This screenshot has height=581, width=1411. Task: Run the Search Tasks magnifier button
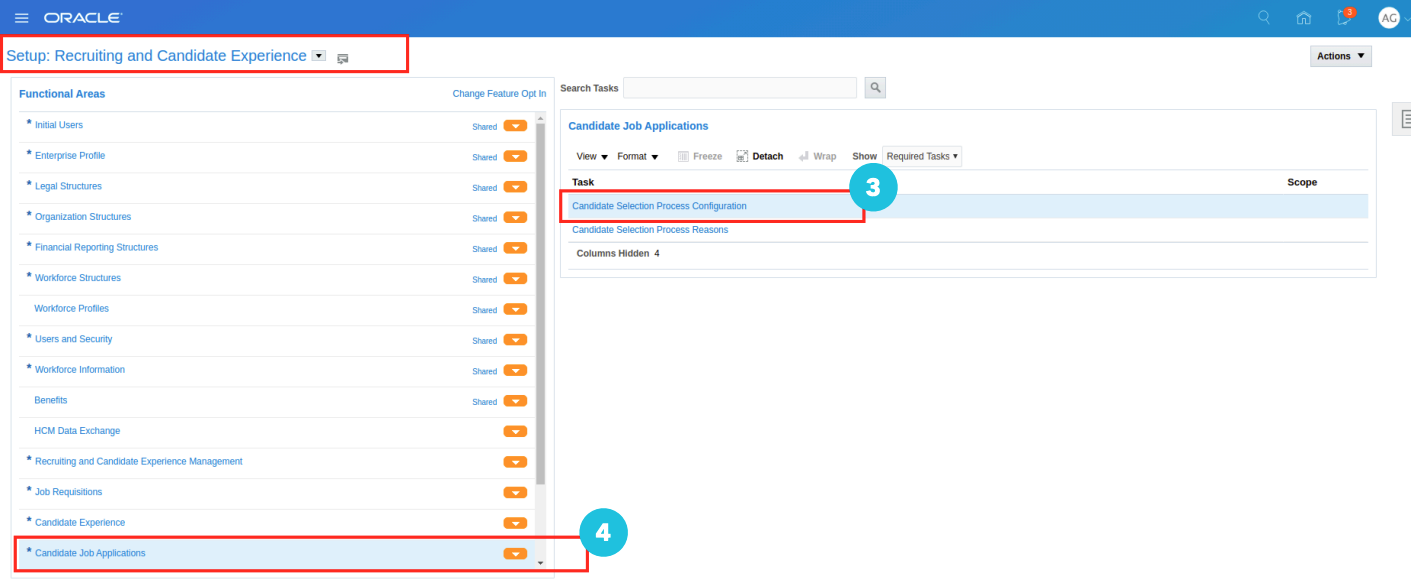(875, 88)
